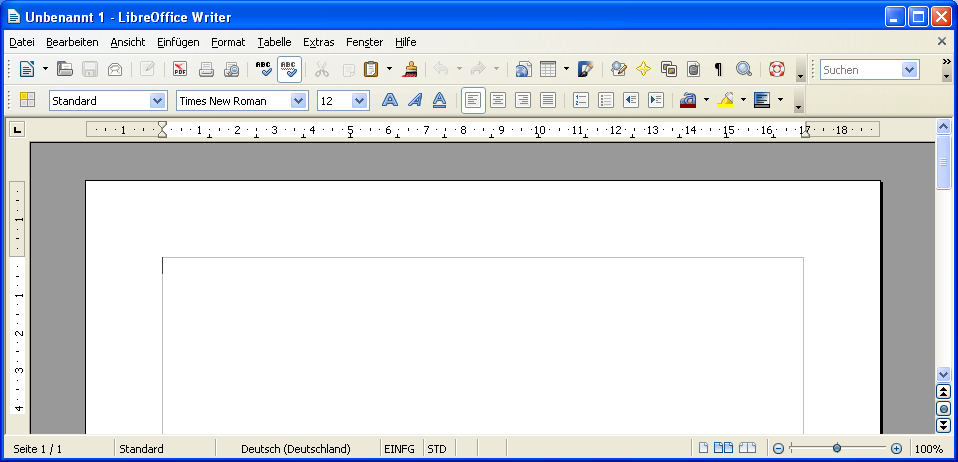This screenshot has height=462, width=958.
Task: Toggle numbered list
Action: pyautogui.click(x=580, y=100)
